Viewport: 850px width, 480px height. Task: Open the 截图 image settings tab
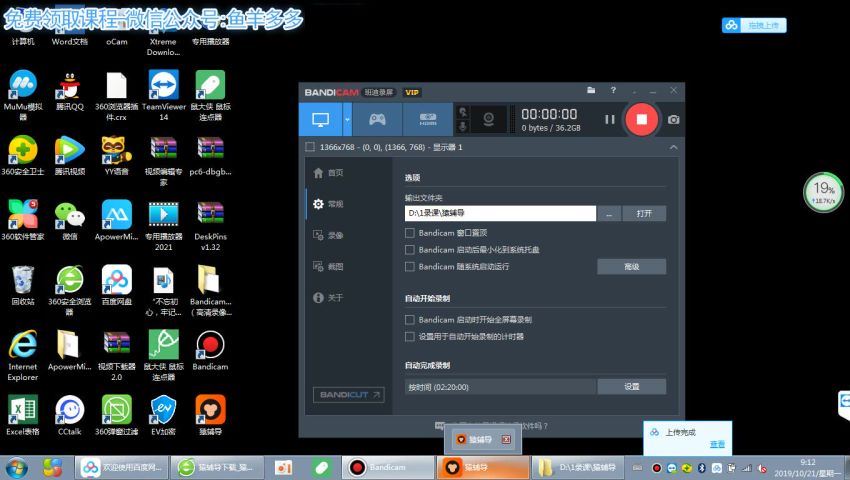[329, 267]
